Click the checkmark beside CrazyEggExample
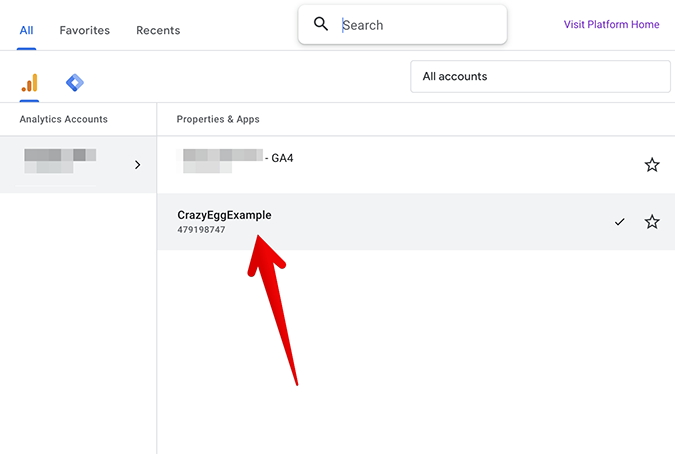Image resolution: width=675 pixels, height=454 pixels. [619, 222]
